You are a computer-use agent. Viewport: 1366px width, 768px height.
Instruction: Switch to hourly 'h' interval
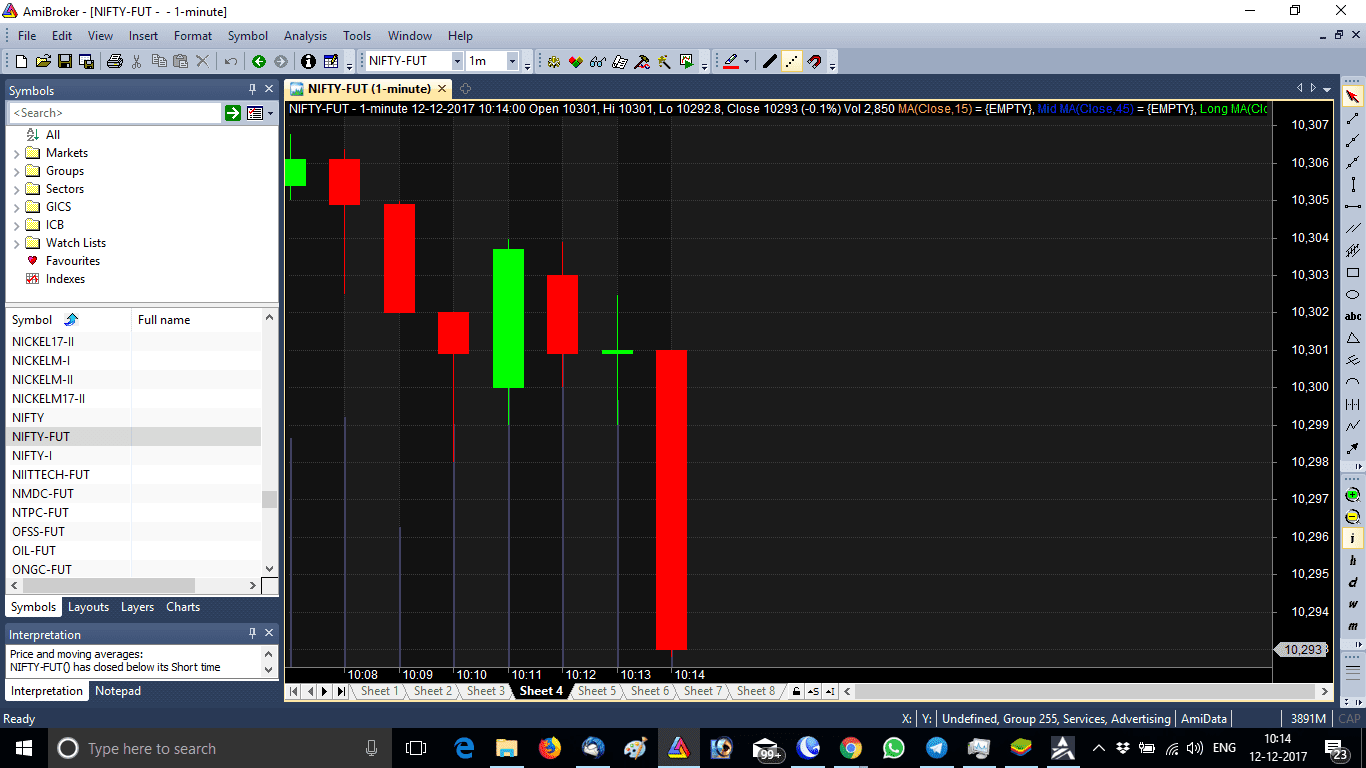pyautogui.click(x=1353, y=561)
